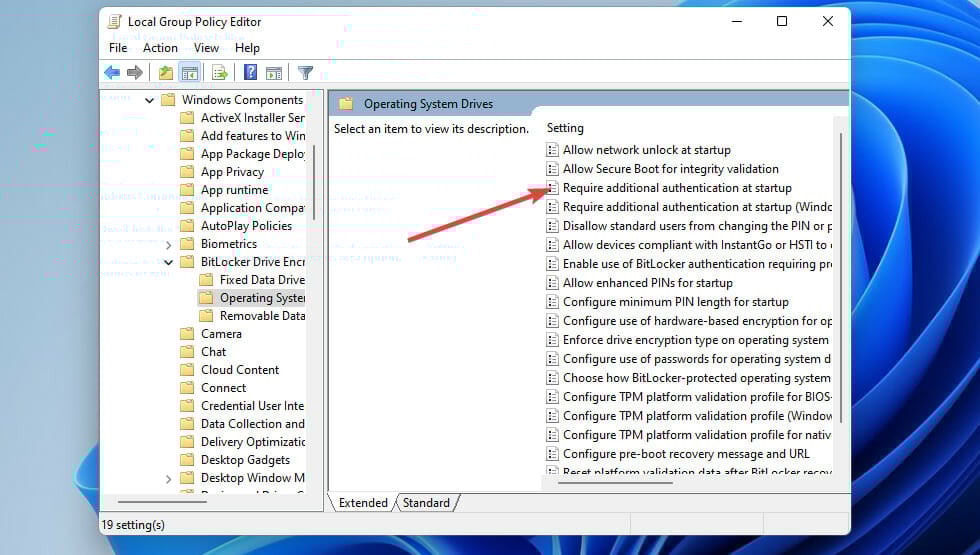This screenshot has width=980, height=555.
Task: Toggle the Show/Hide Action Pane icon
Action: point(274,72)
